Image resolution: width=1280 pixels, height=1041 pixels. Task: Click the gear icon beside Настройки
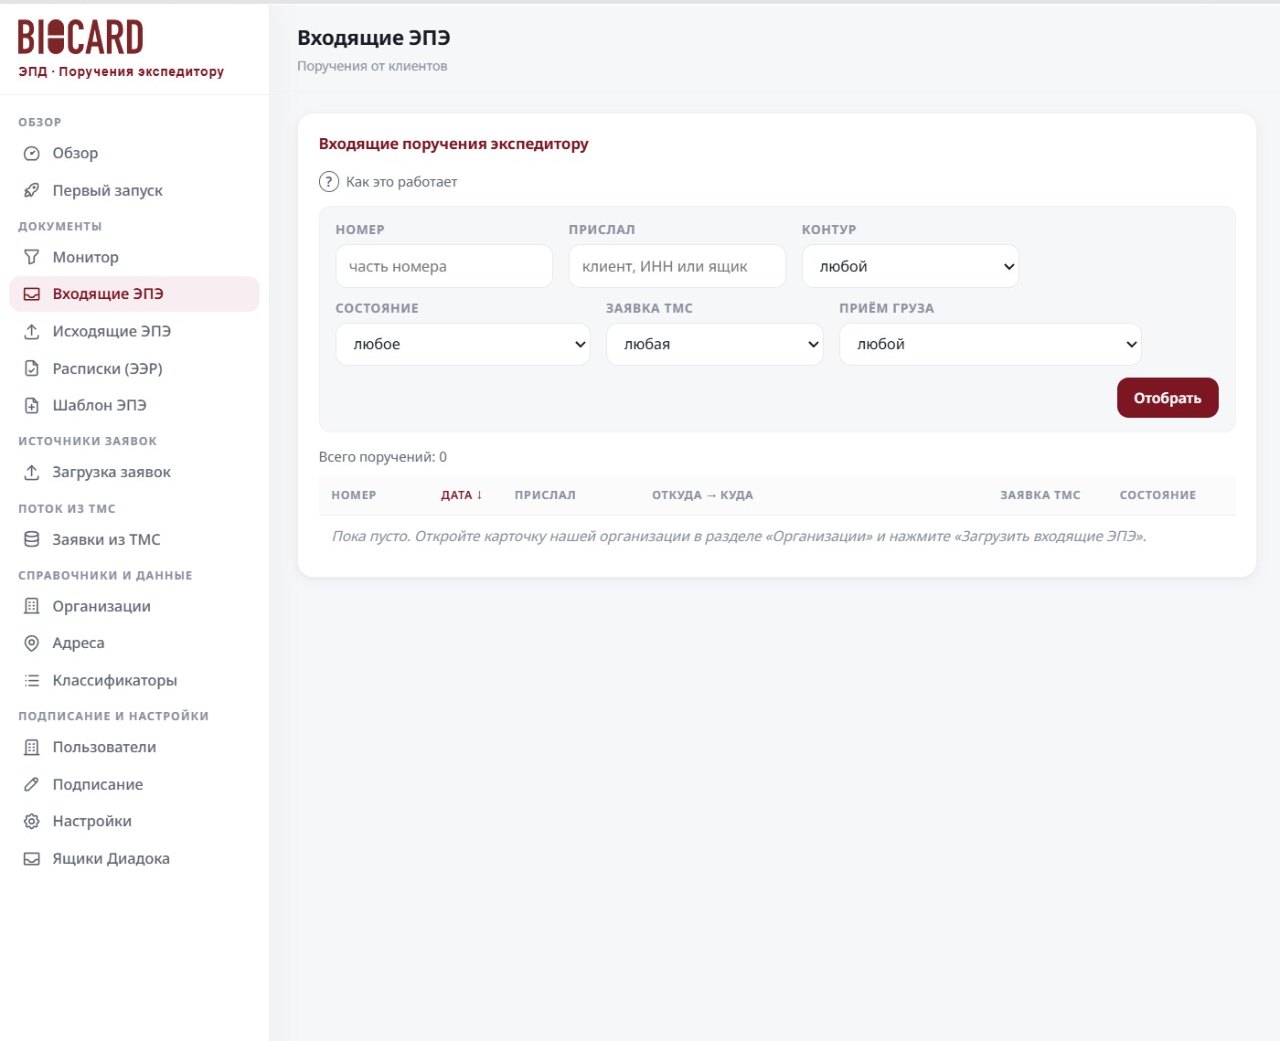coord(32,821)
